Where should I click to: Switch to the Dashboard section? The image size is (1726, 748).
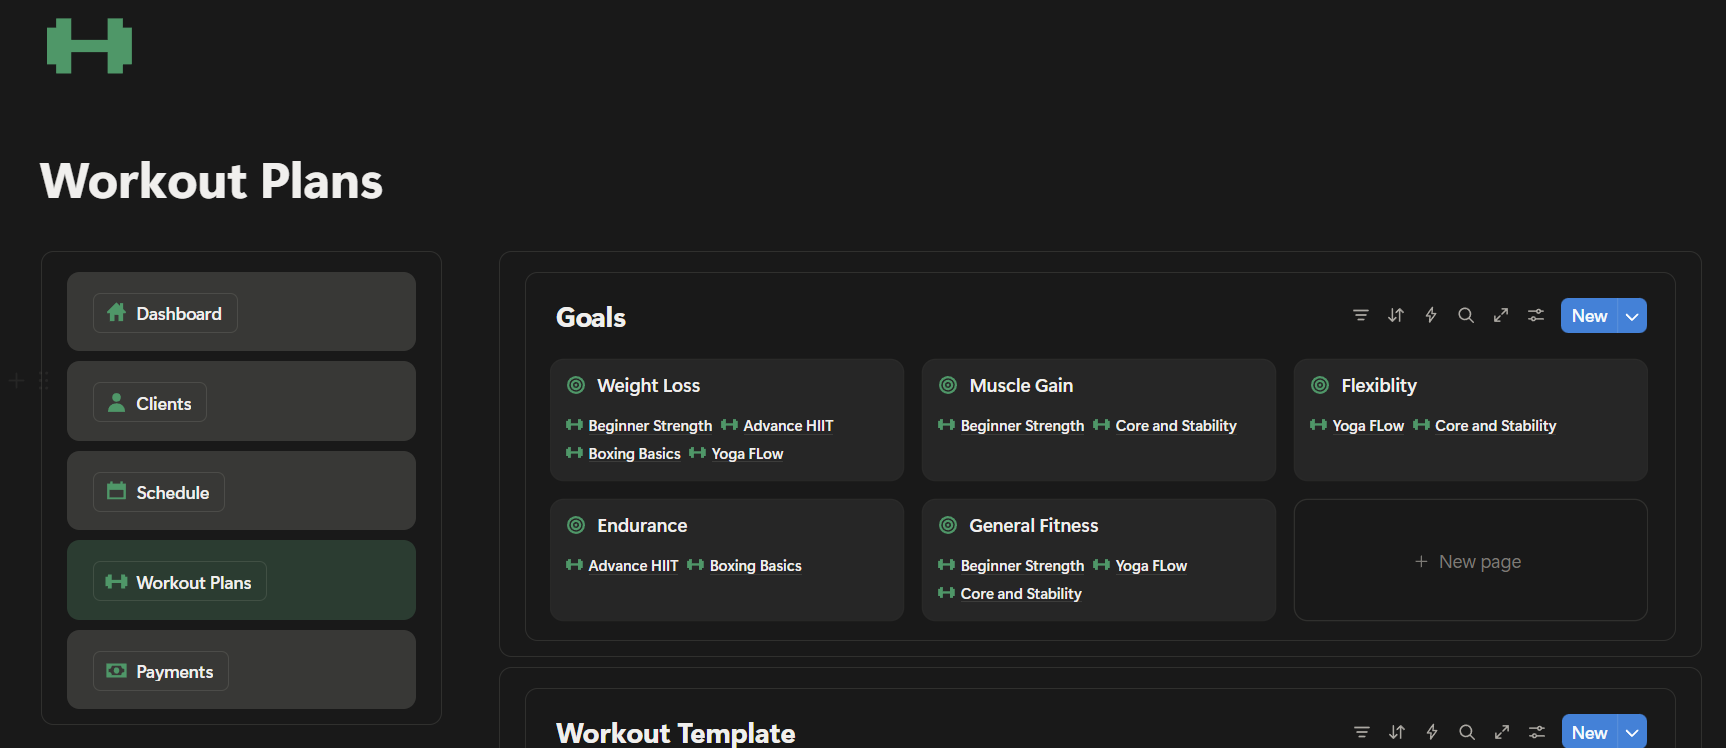pos(165,312)
